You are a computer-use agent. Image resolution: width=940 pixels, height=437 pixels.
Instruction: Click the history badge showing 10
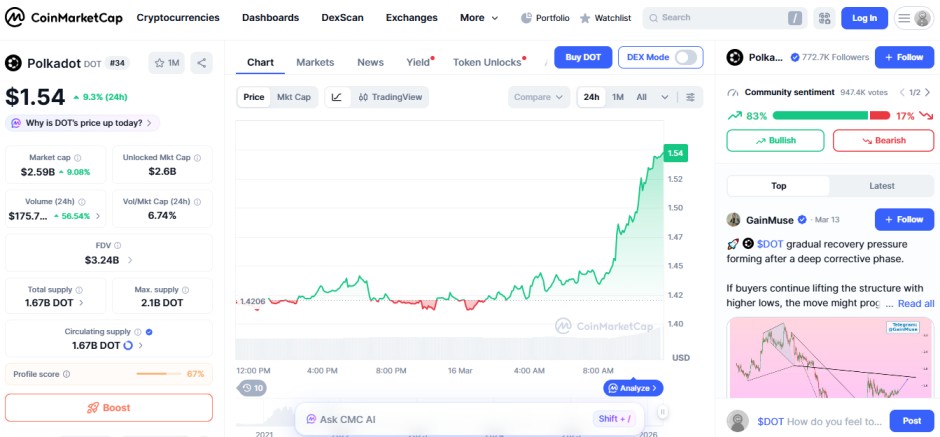pos(252,388)
